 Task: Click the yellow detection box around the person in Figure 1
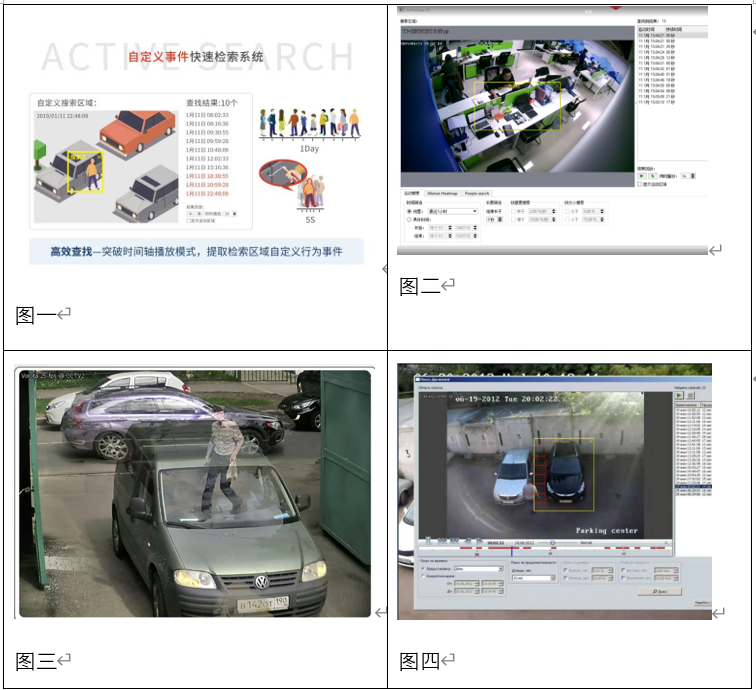85,172
